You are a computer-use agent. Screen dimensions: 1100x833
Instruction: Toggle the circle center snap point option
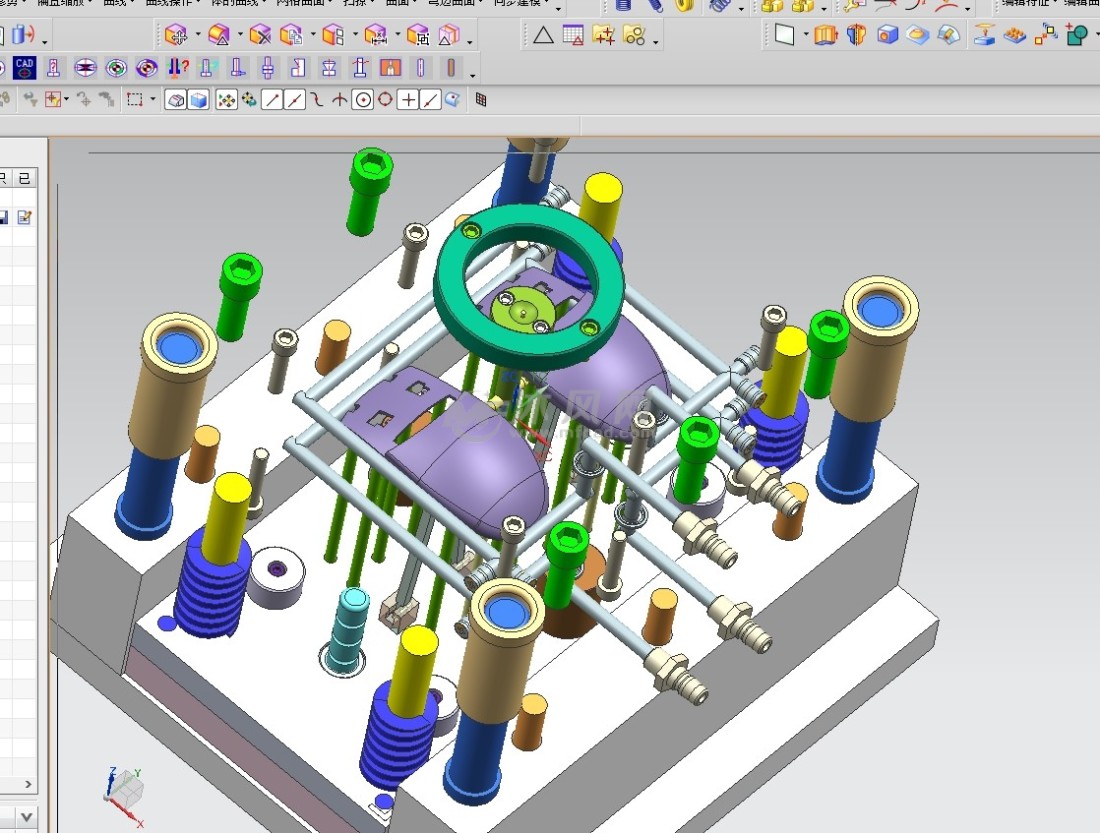click(363, 100)
